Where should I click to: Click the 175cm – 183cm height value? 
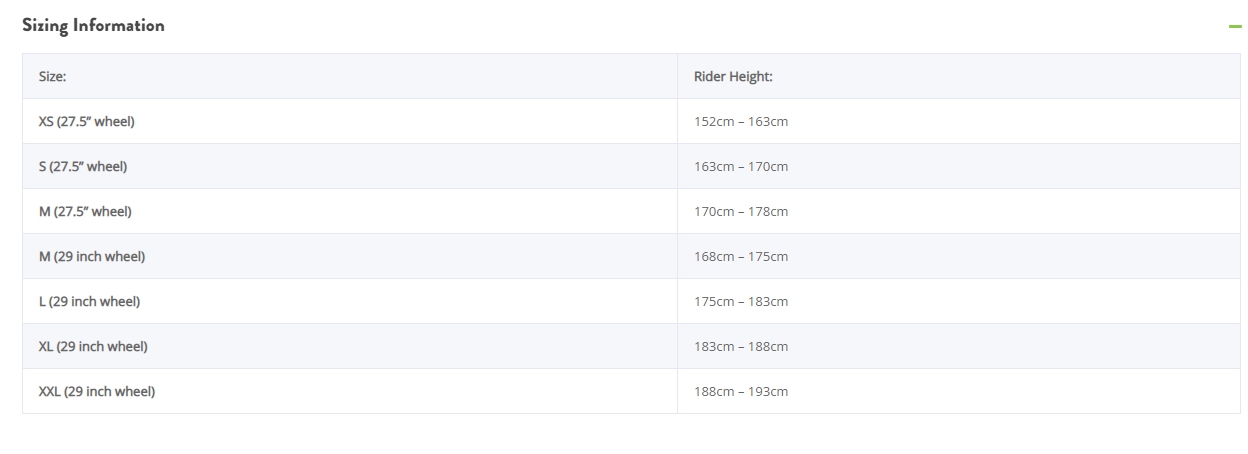click(x=741, y=302)
